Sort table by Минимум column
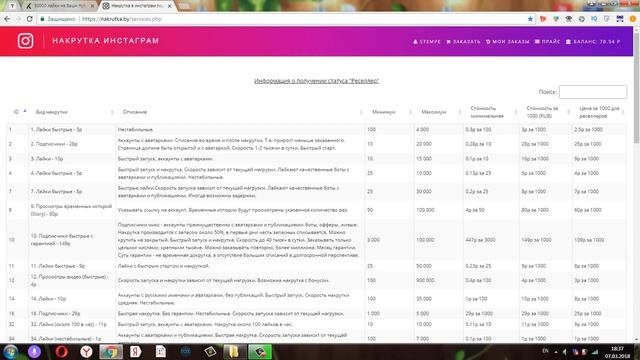 point(389,112)
